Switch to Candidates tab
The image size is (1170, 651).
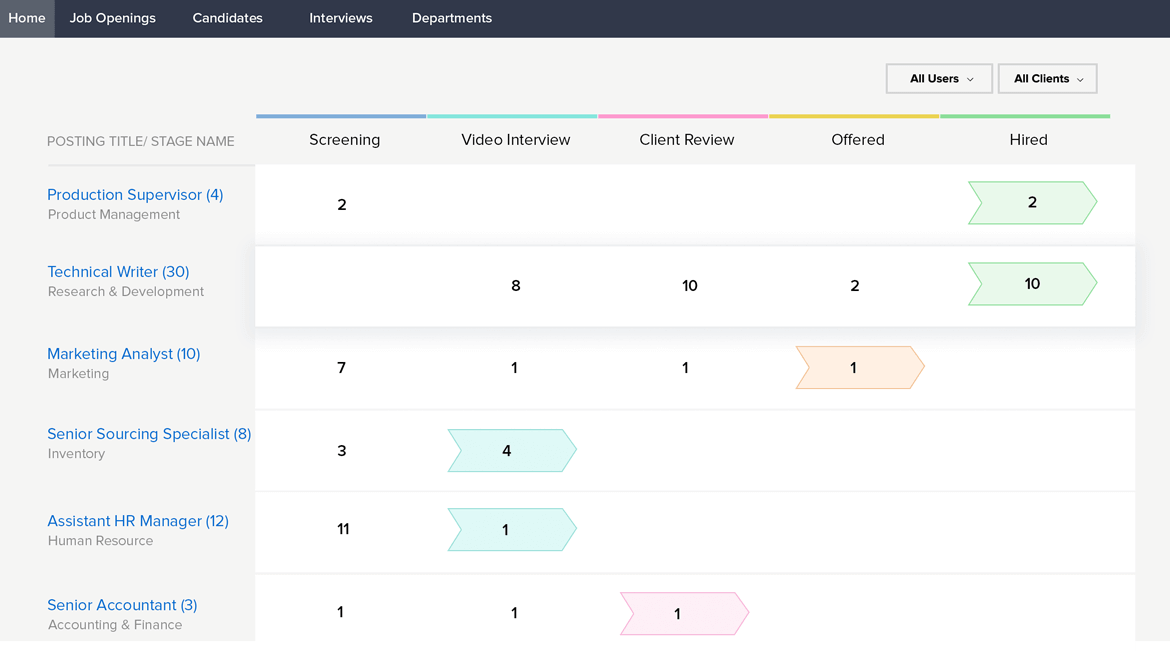[x=228, y=18]
